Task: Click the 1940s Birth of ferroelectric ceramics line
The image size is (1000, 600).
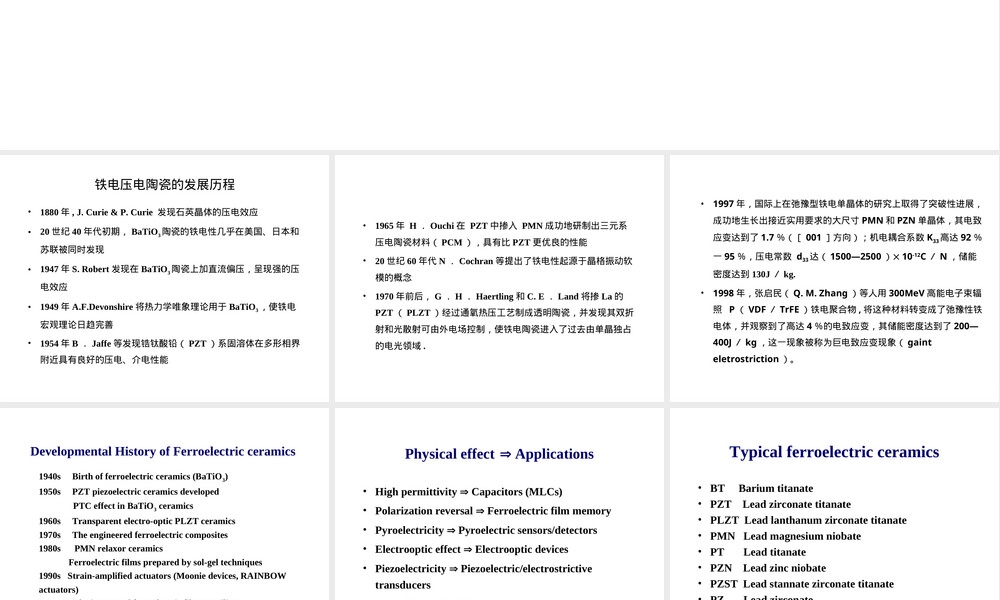Action: [133, 477]
